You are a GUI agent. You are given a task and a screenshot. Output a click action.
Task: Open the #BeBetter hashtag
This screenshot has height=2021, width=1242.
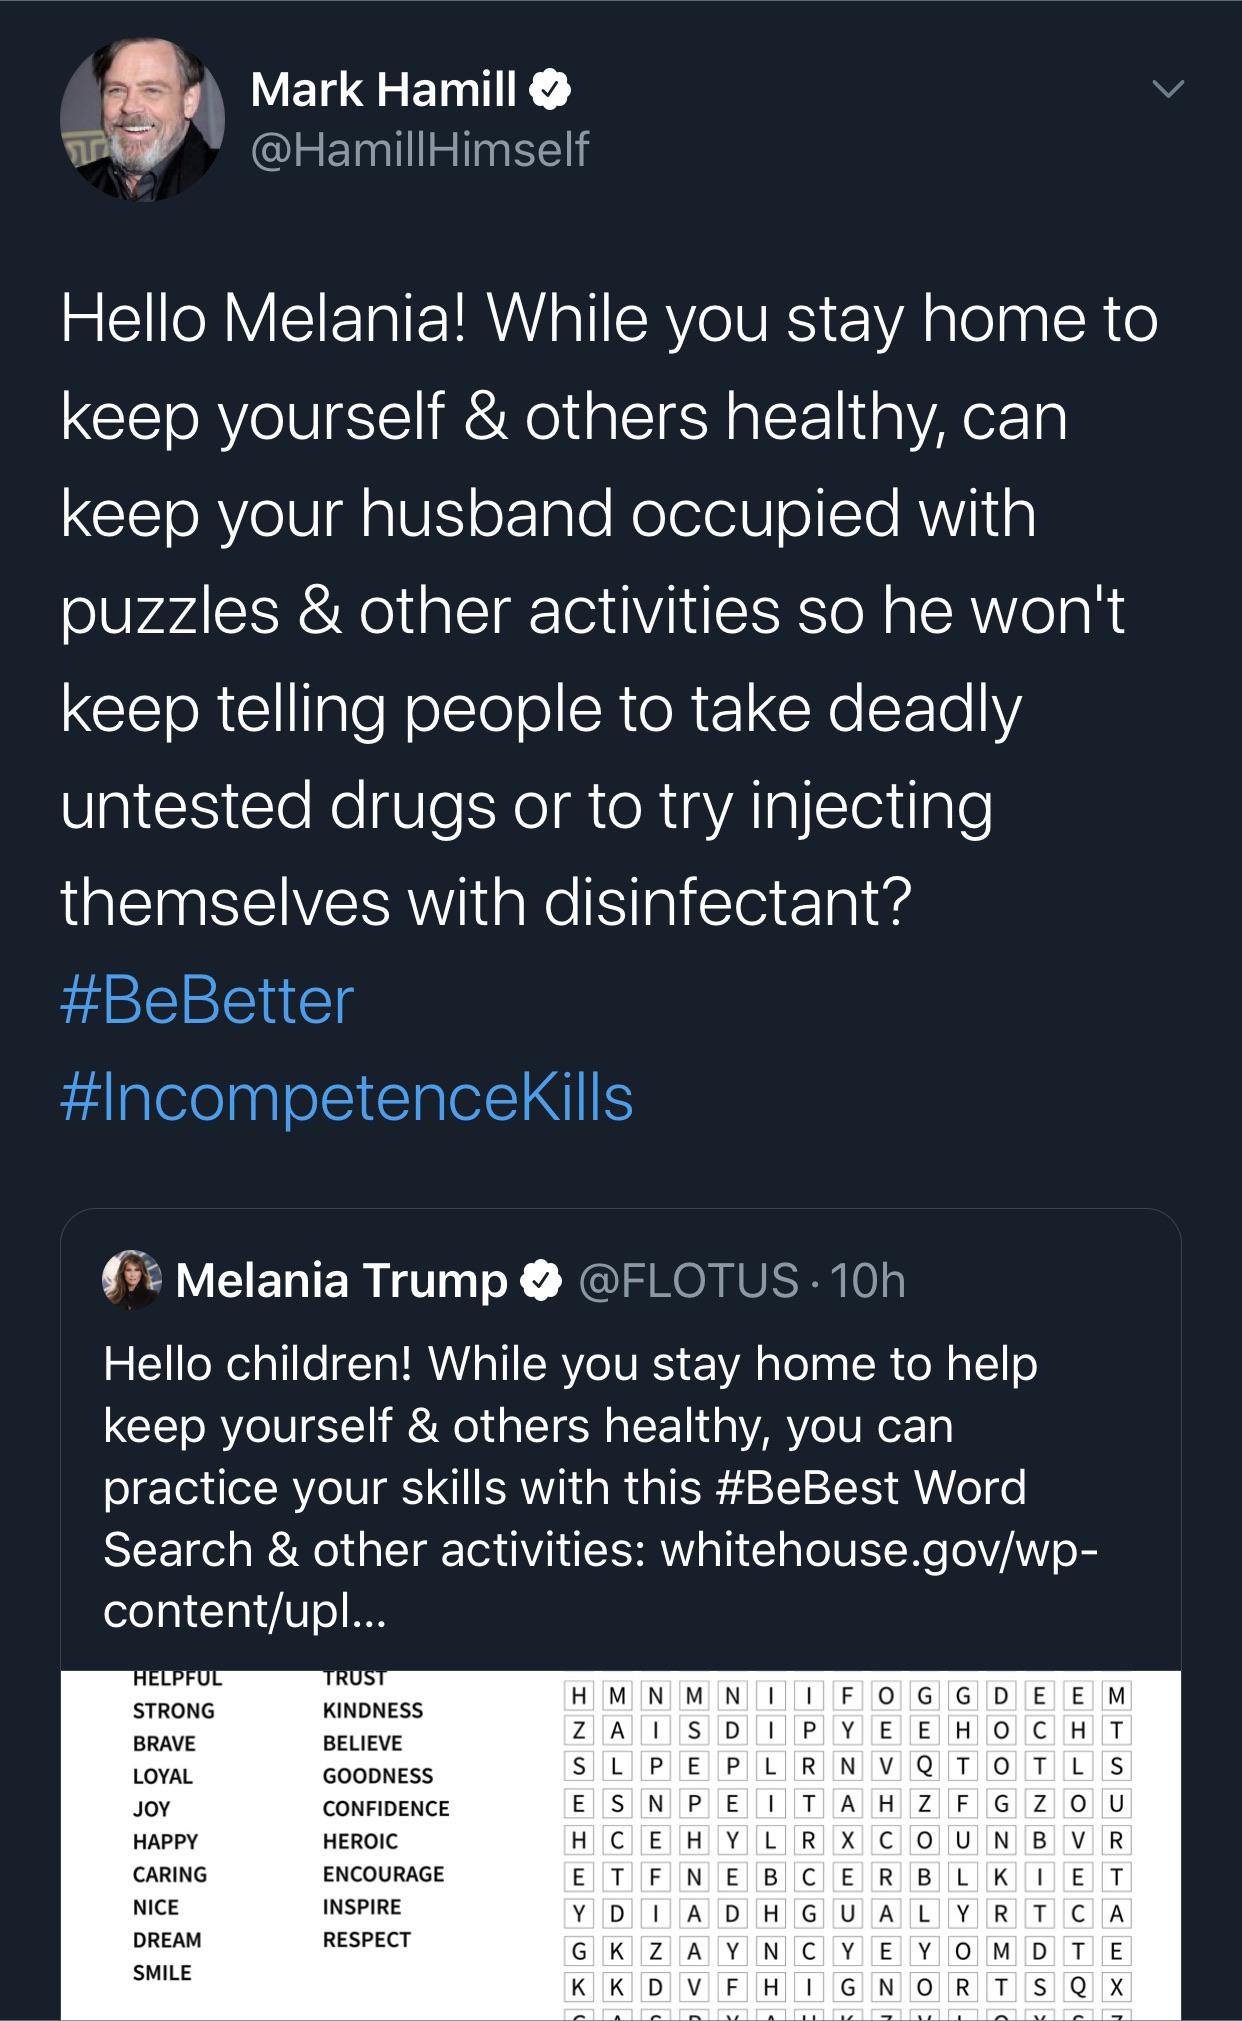point(207,1000)
